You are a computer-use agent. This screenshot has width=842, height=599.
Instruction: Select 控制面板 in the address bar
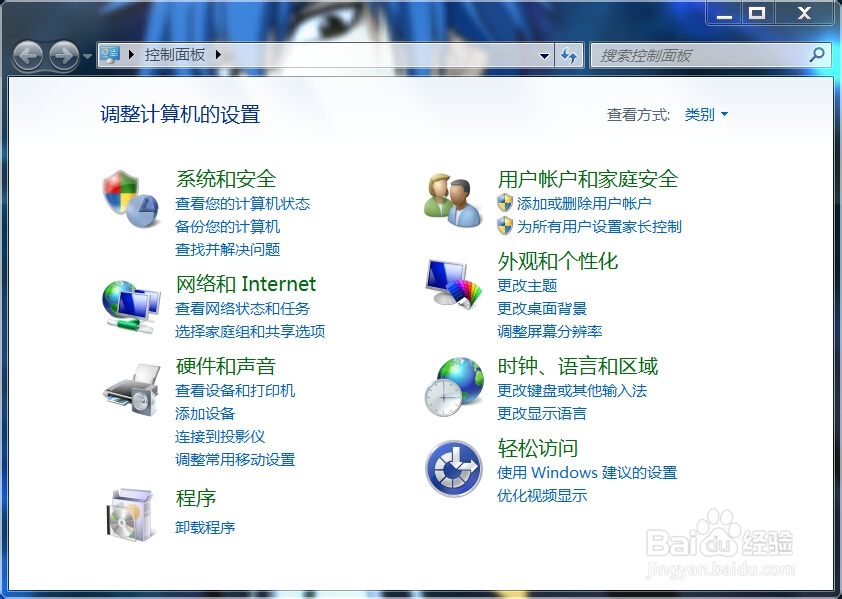coord(176,56)
